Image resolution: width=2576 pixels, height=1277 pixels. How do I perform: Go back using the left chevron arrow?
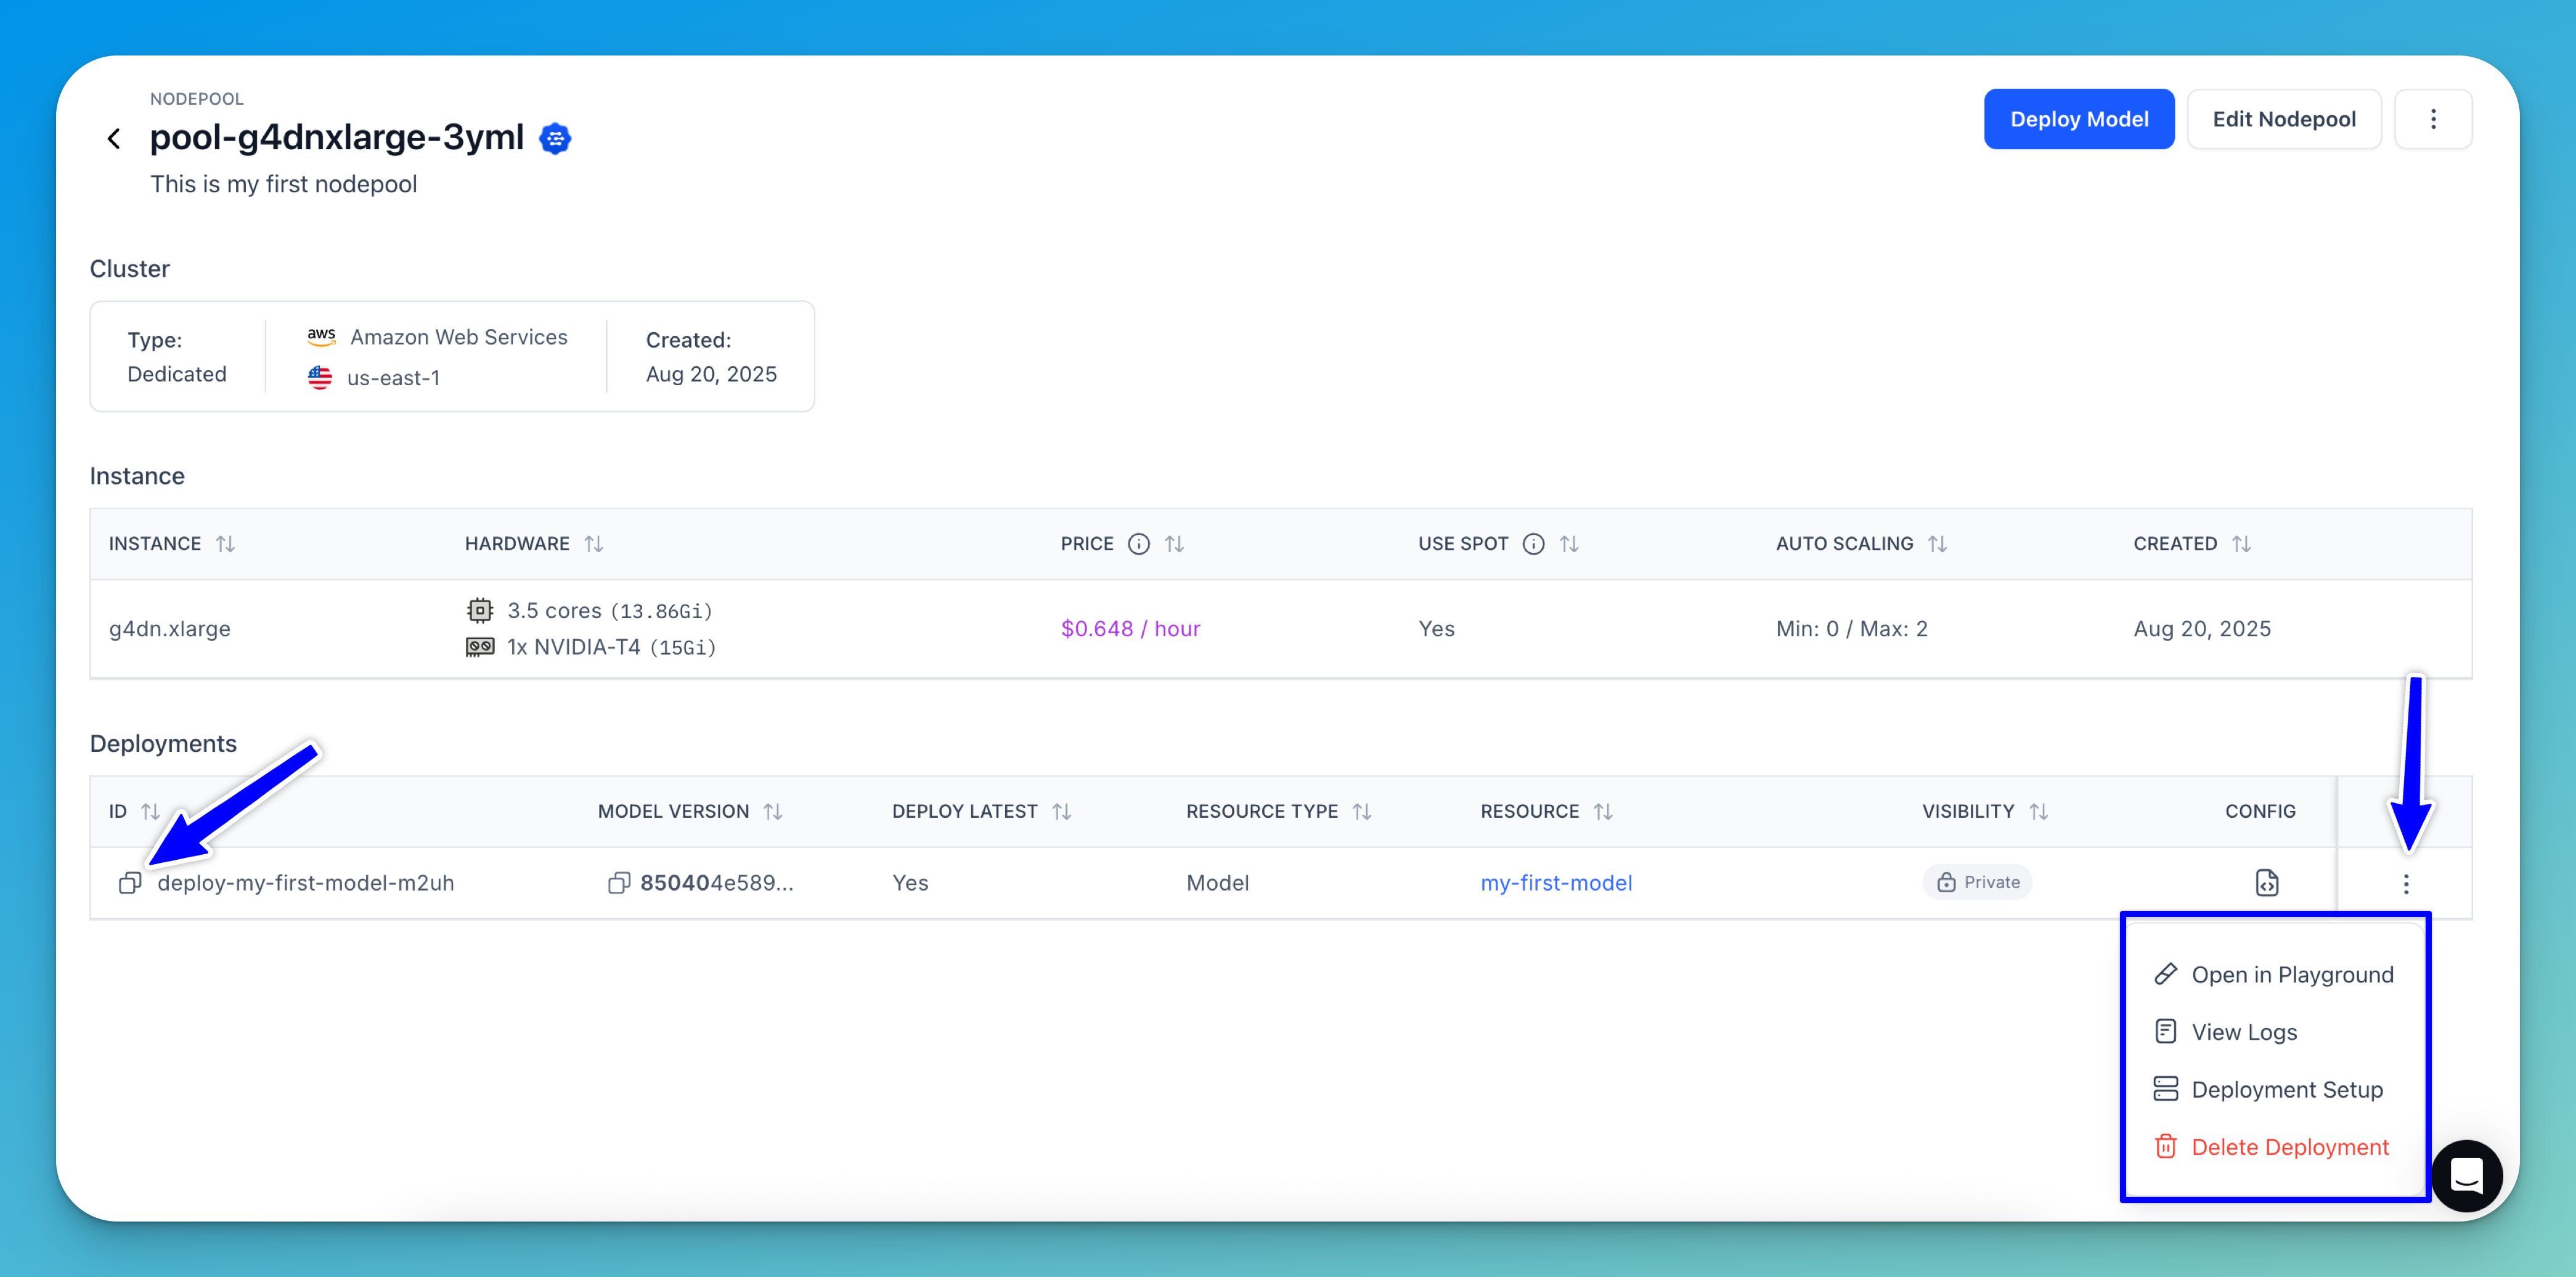tap(114, 138)
